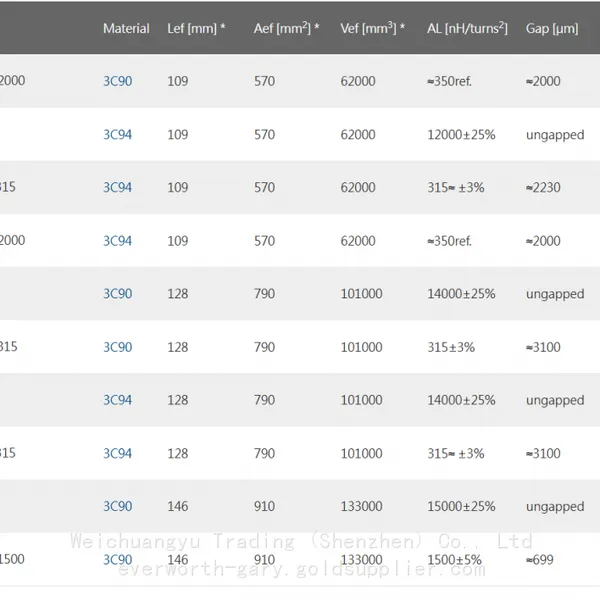Select the 12000±25% AL value cell
Viewport: 600px width, 600px height.
coord(461,135)
